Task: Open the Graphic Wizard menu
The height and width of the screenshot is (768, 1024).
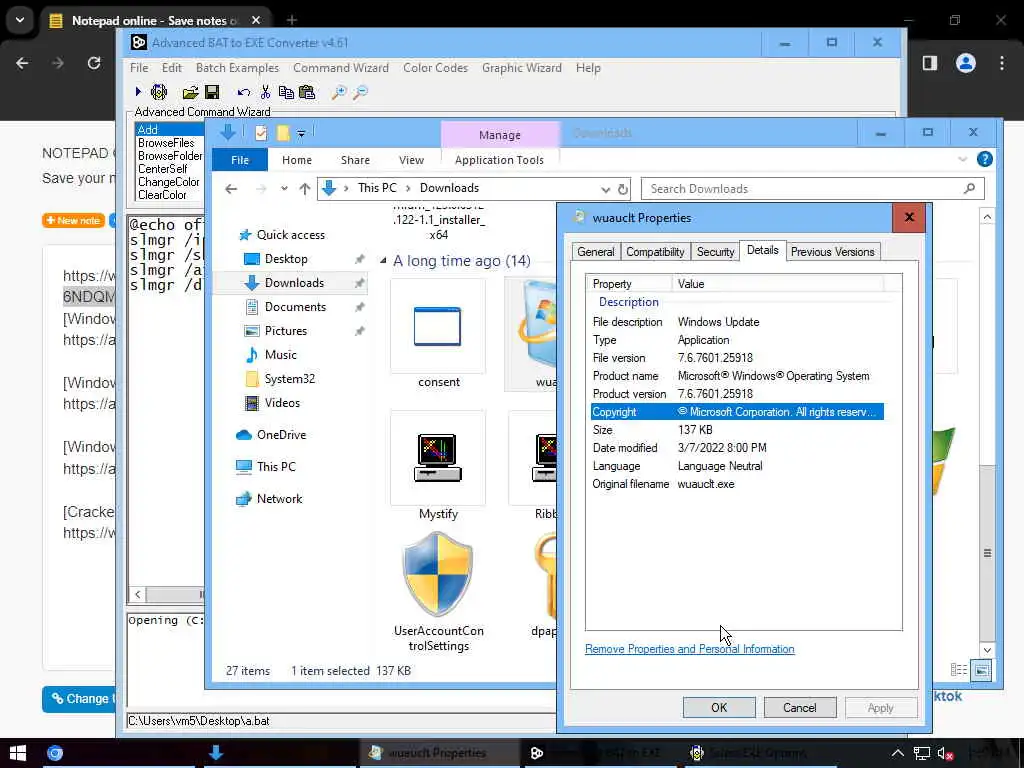Action: tap(522, 68)
